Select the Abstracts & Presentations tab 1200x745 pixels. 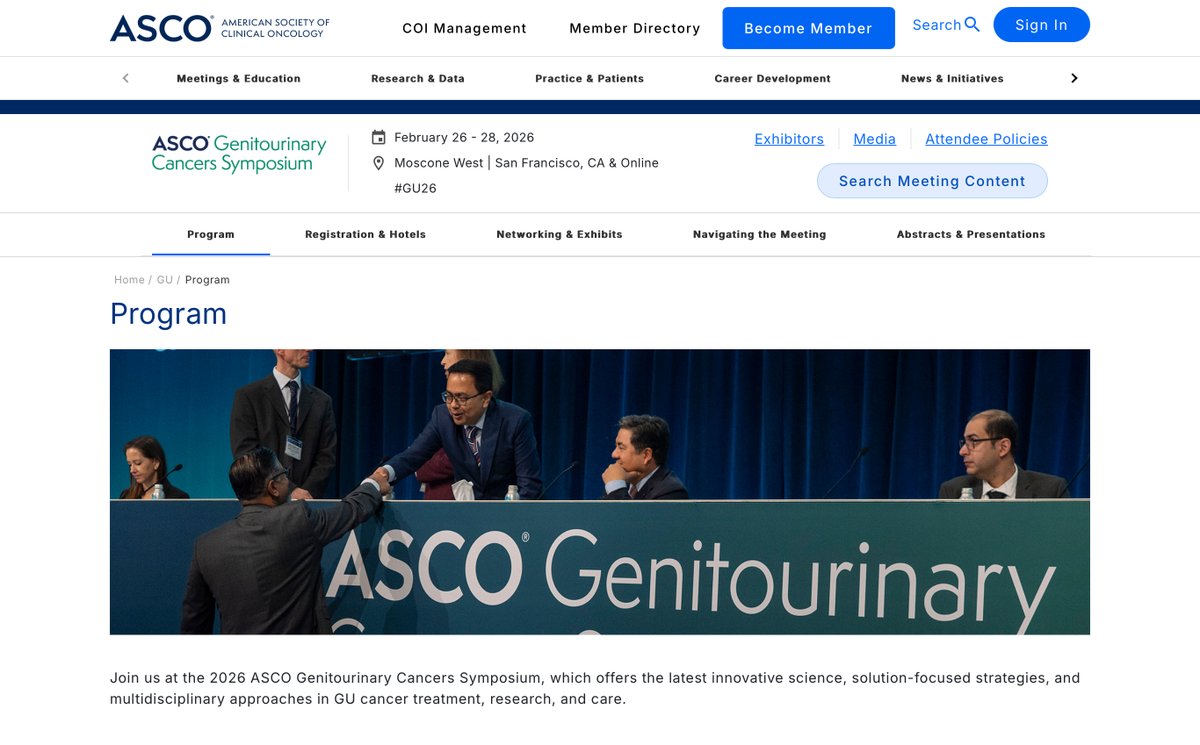(x=971, y=234)
